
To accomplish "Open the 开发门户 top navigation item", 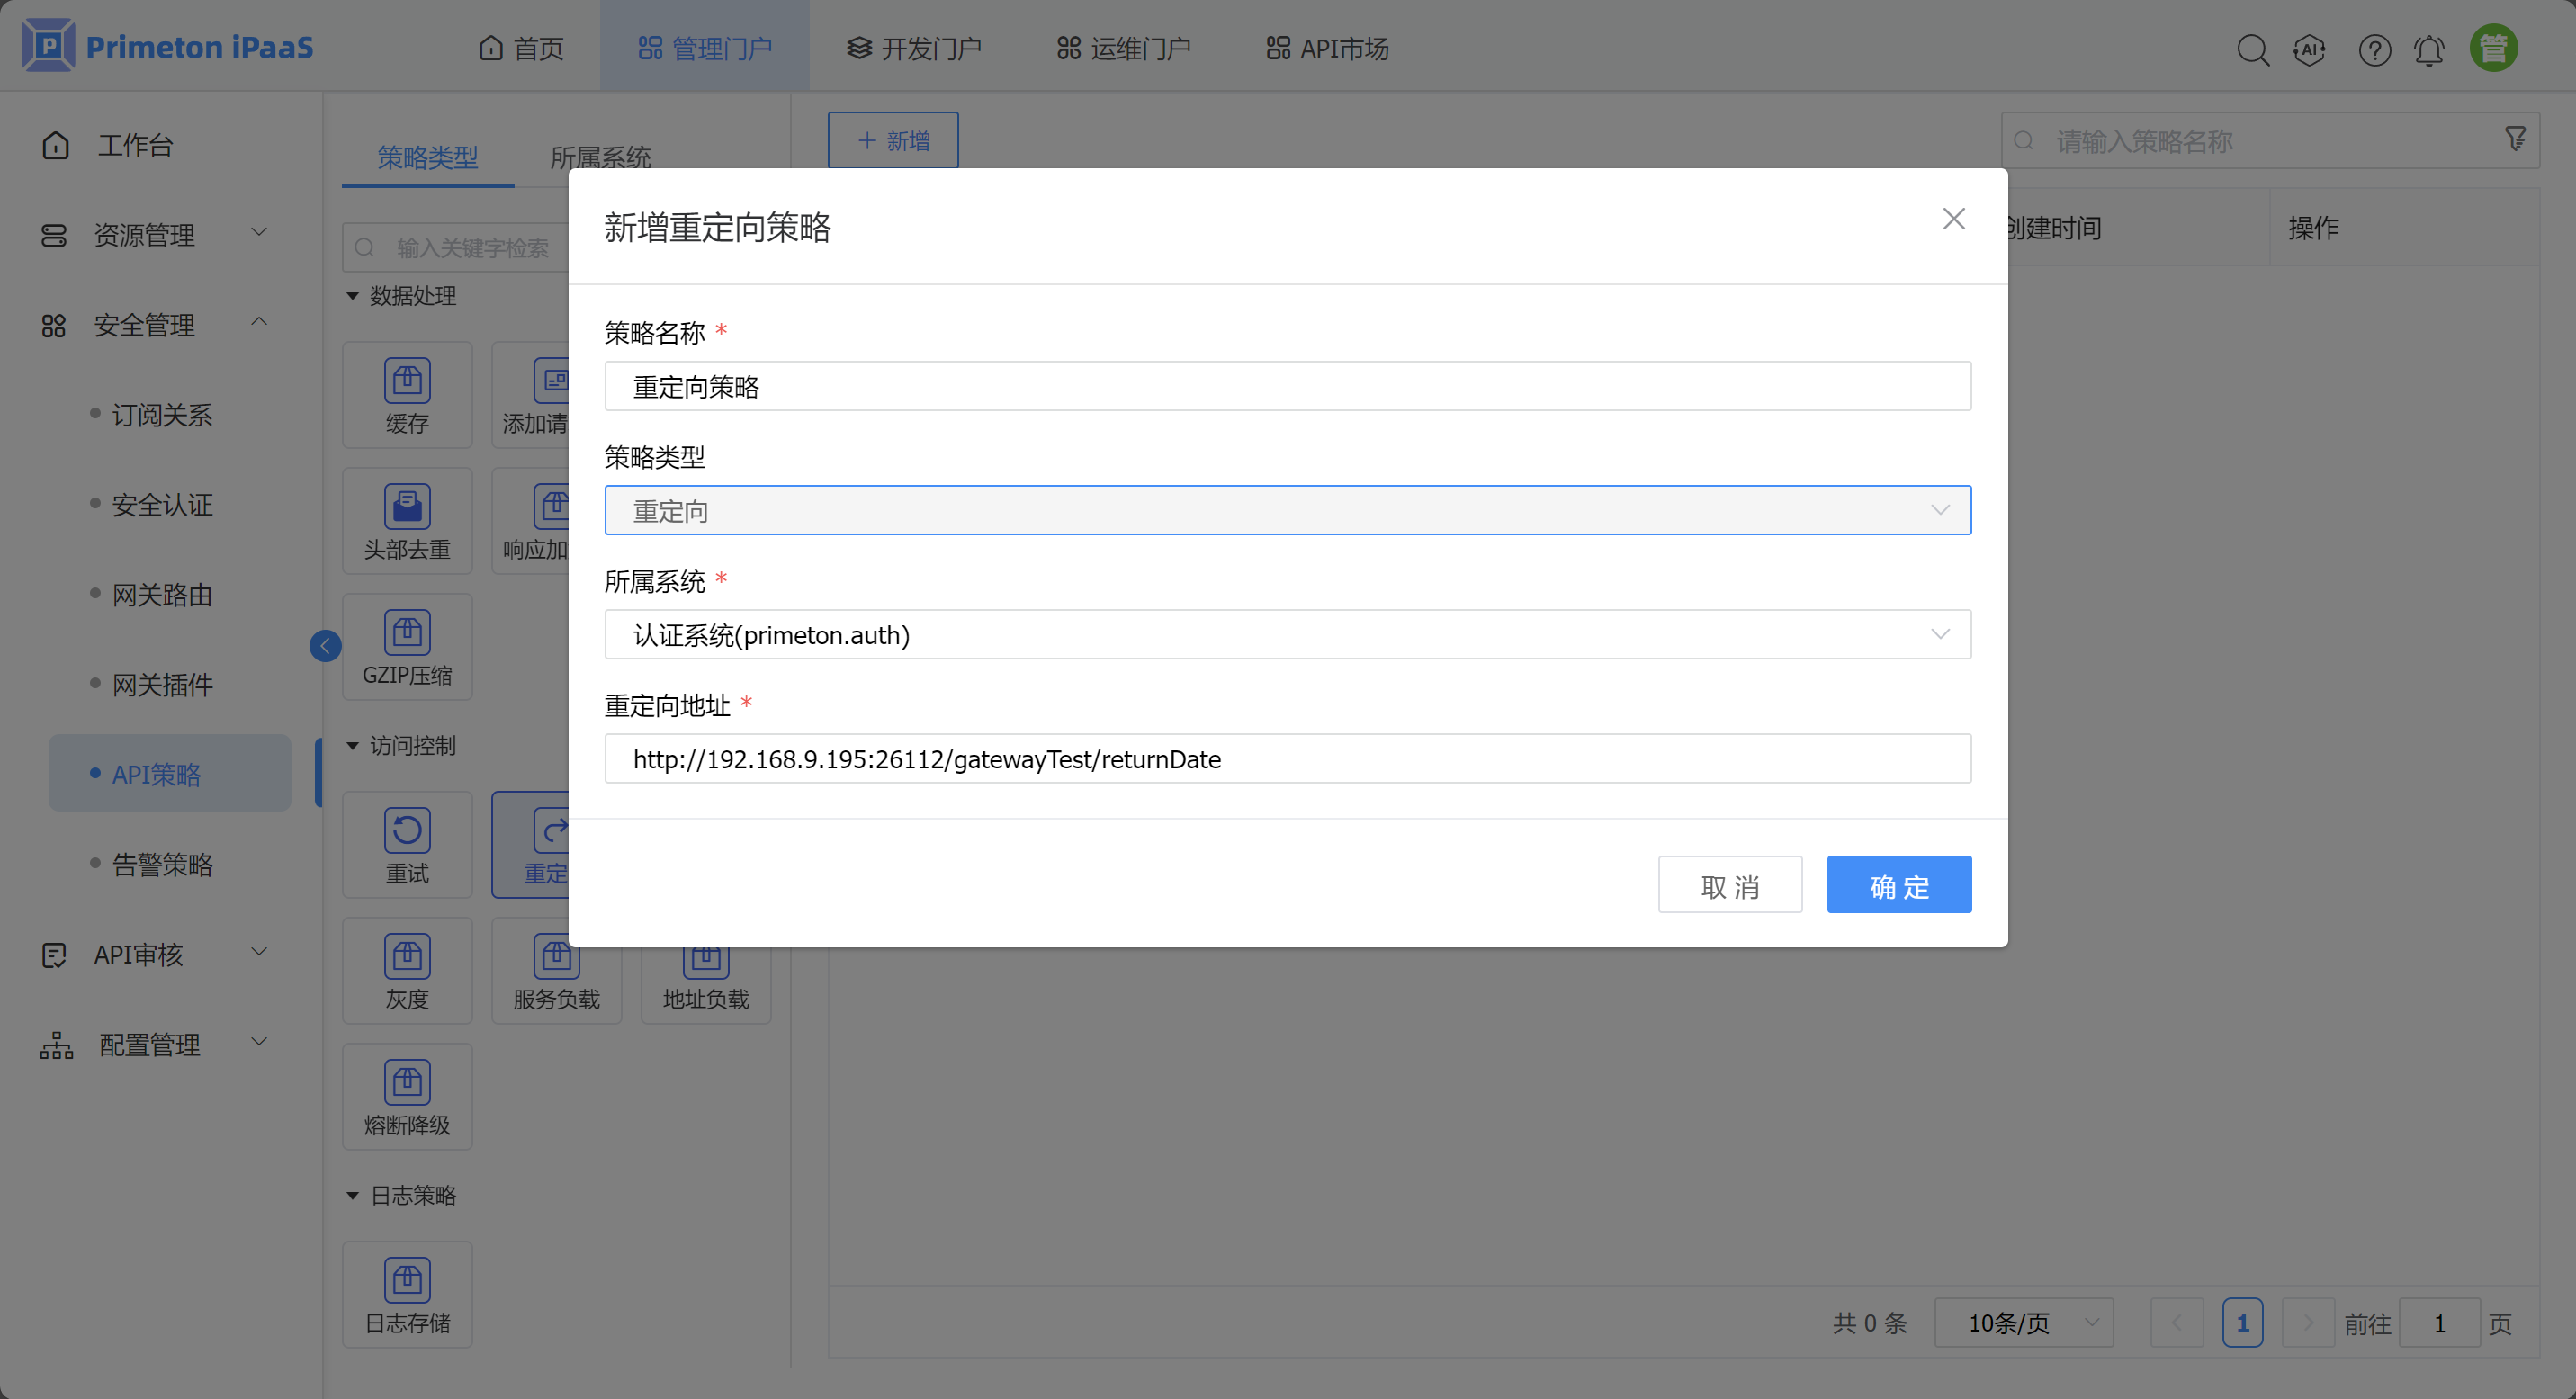I will click(x=914, y=48).
